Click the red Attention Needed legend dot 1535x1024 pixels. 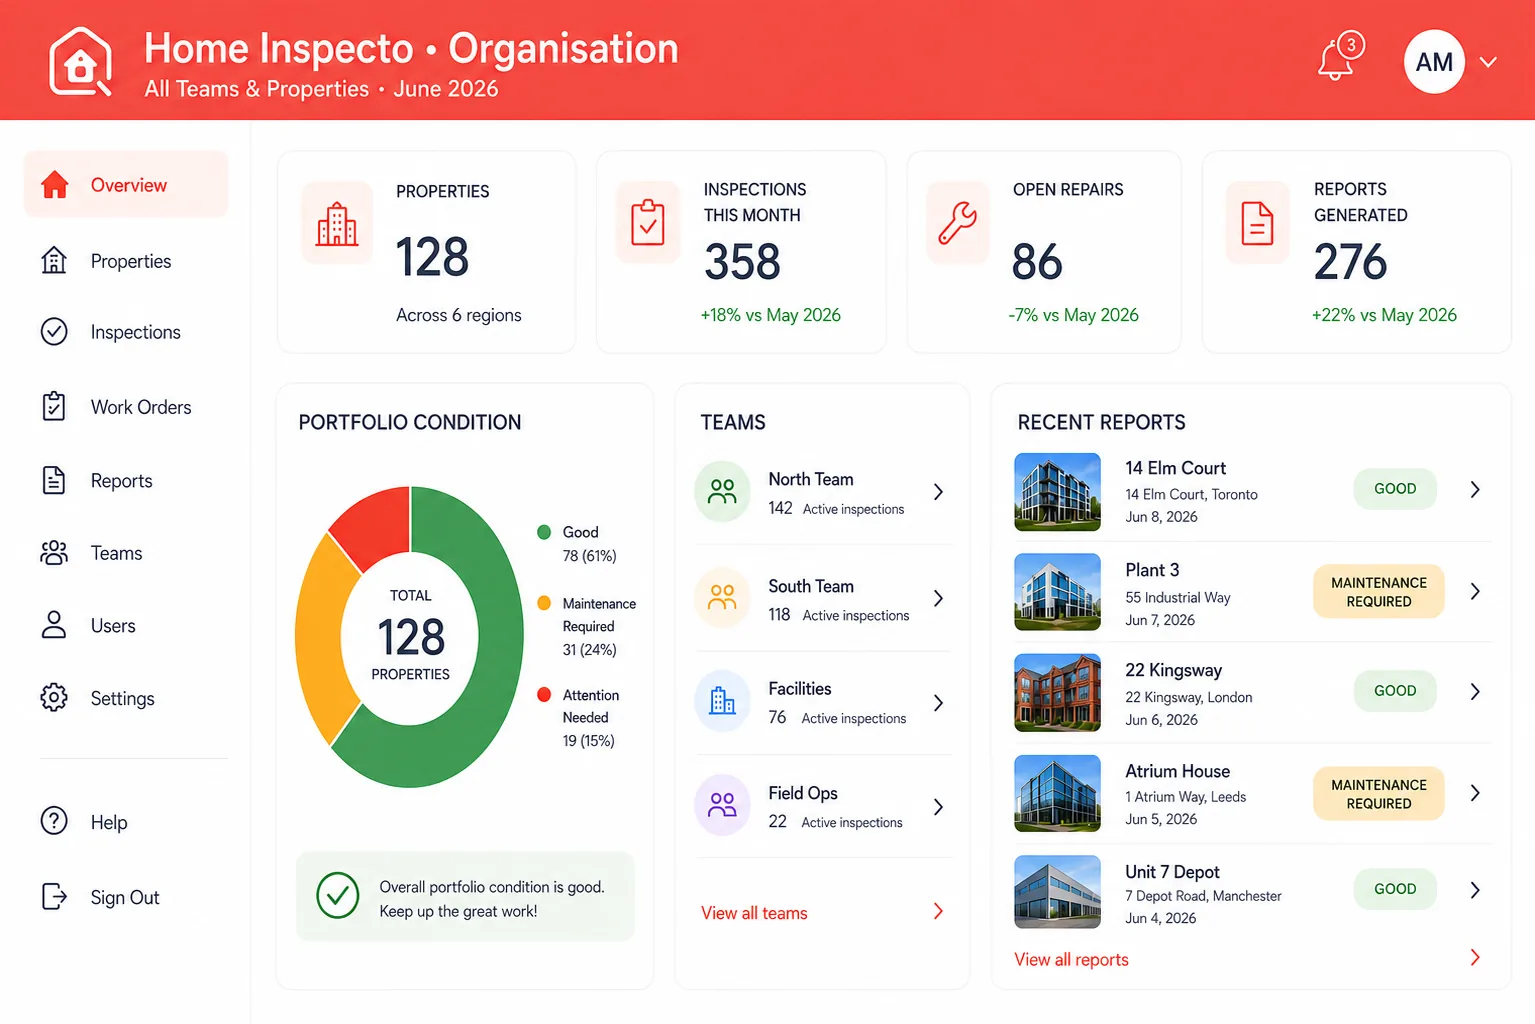[544, 694]
